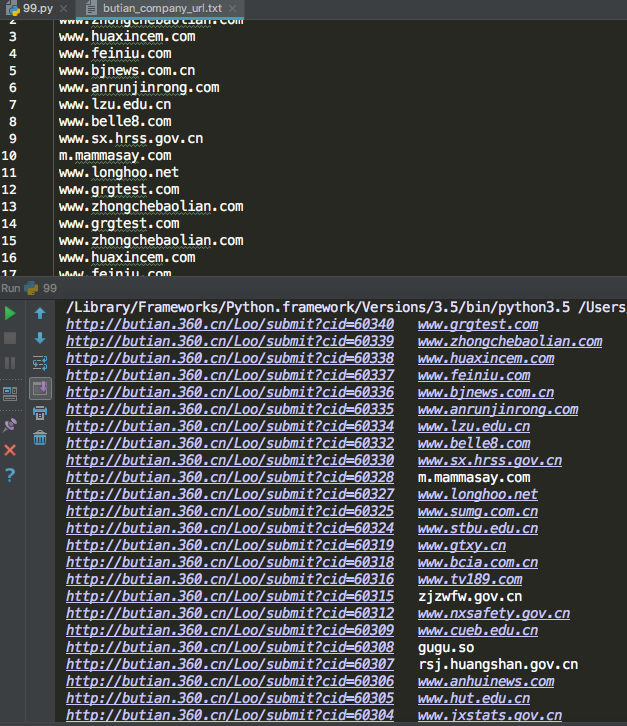Viewport: 627px width, 726px height.
Task: Click the Python icon next to Run 99
Action: 31,288
